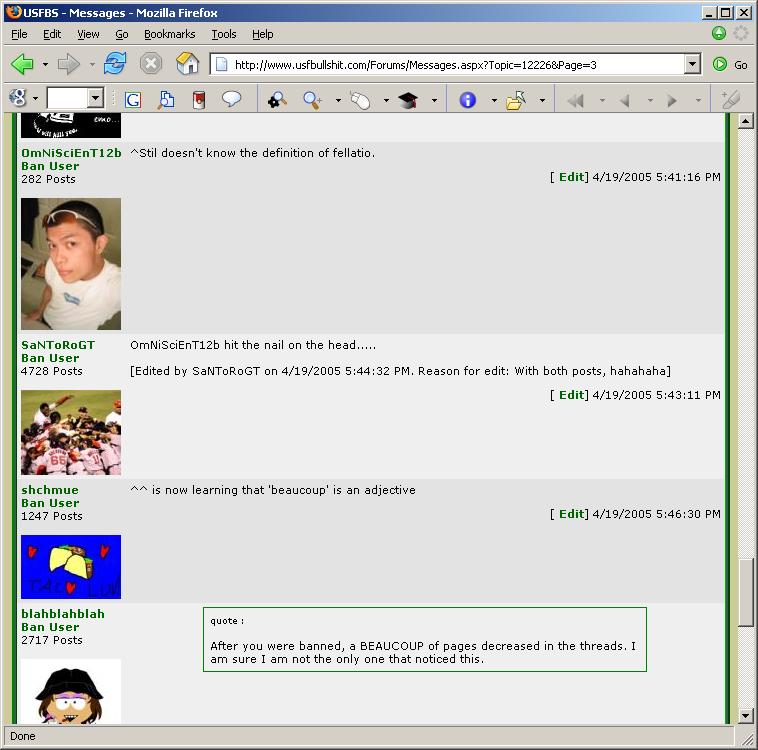The width and height of the screenshot is (758, 750).
Task: Click the grey Forward arrow
Action: [x=69, y=64]
